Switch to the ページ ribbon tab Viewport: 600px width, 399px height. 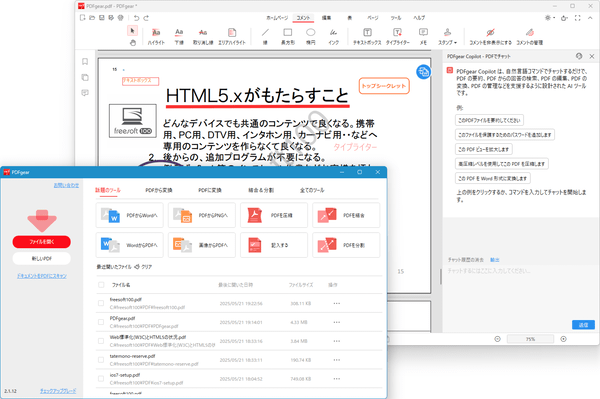click(x=373, y=18)
